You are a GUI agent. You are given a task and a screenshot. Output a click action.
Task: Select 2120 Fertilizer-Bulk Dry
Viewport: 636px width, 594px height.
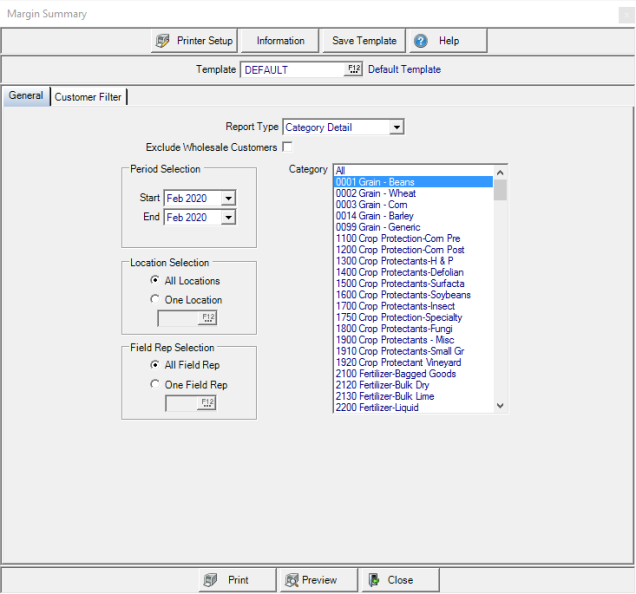413,385
